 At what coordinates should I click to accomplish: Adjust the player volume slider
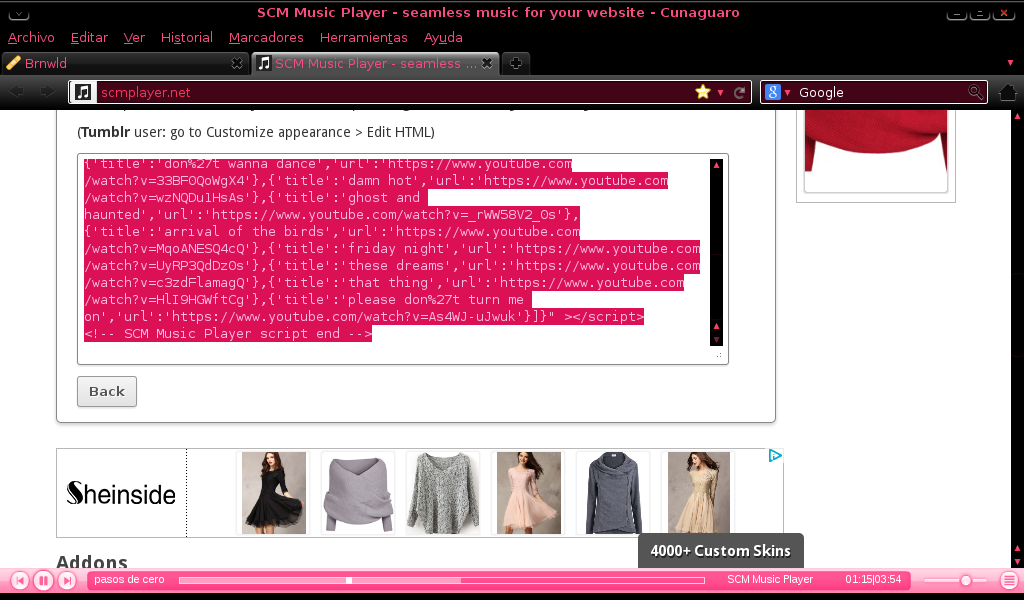[955, 580]
